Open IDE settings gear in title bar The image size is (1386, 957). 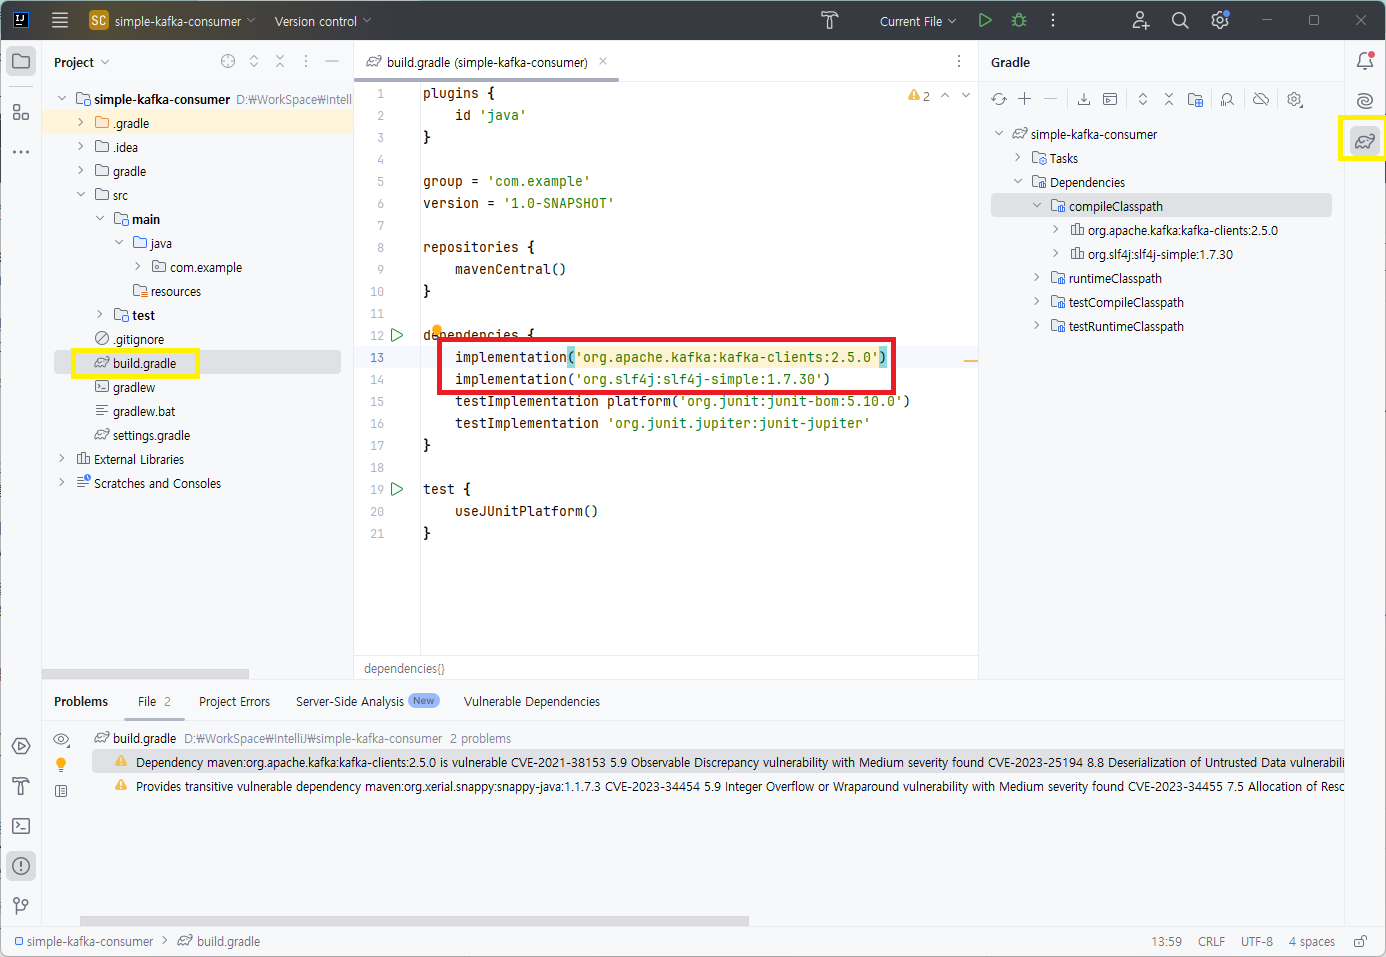(1220, 20)
